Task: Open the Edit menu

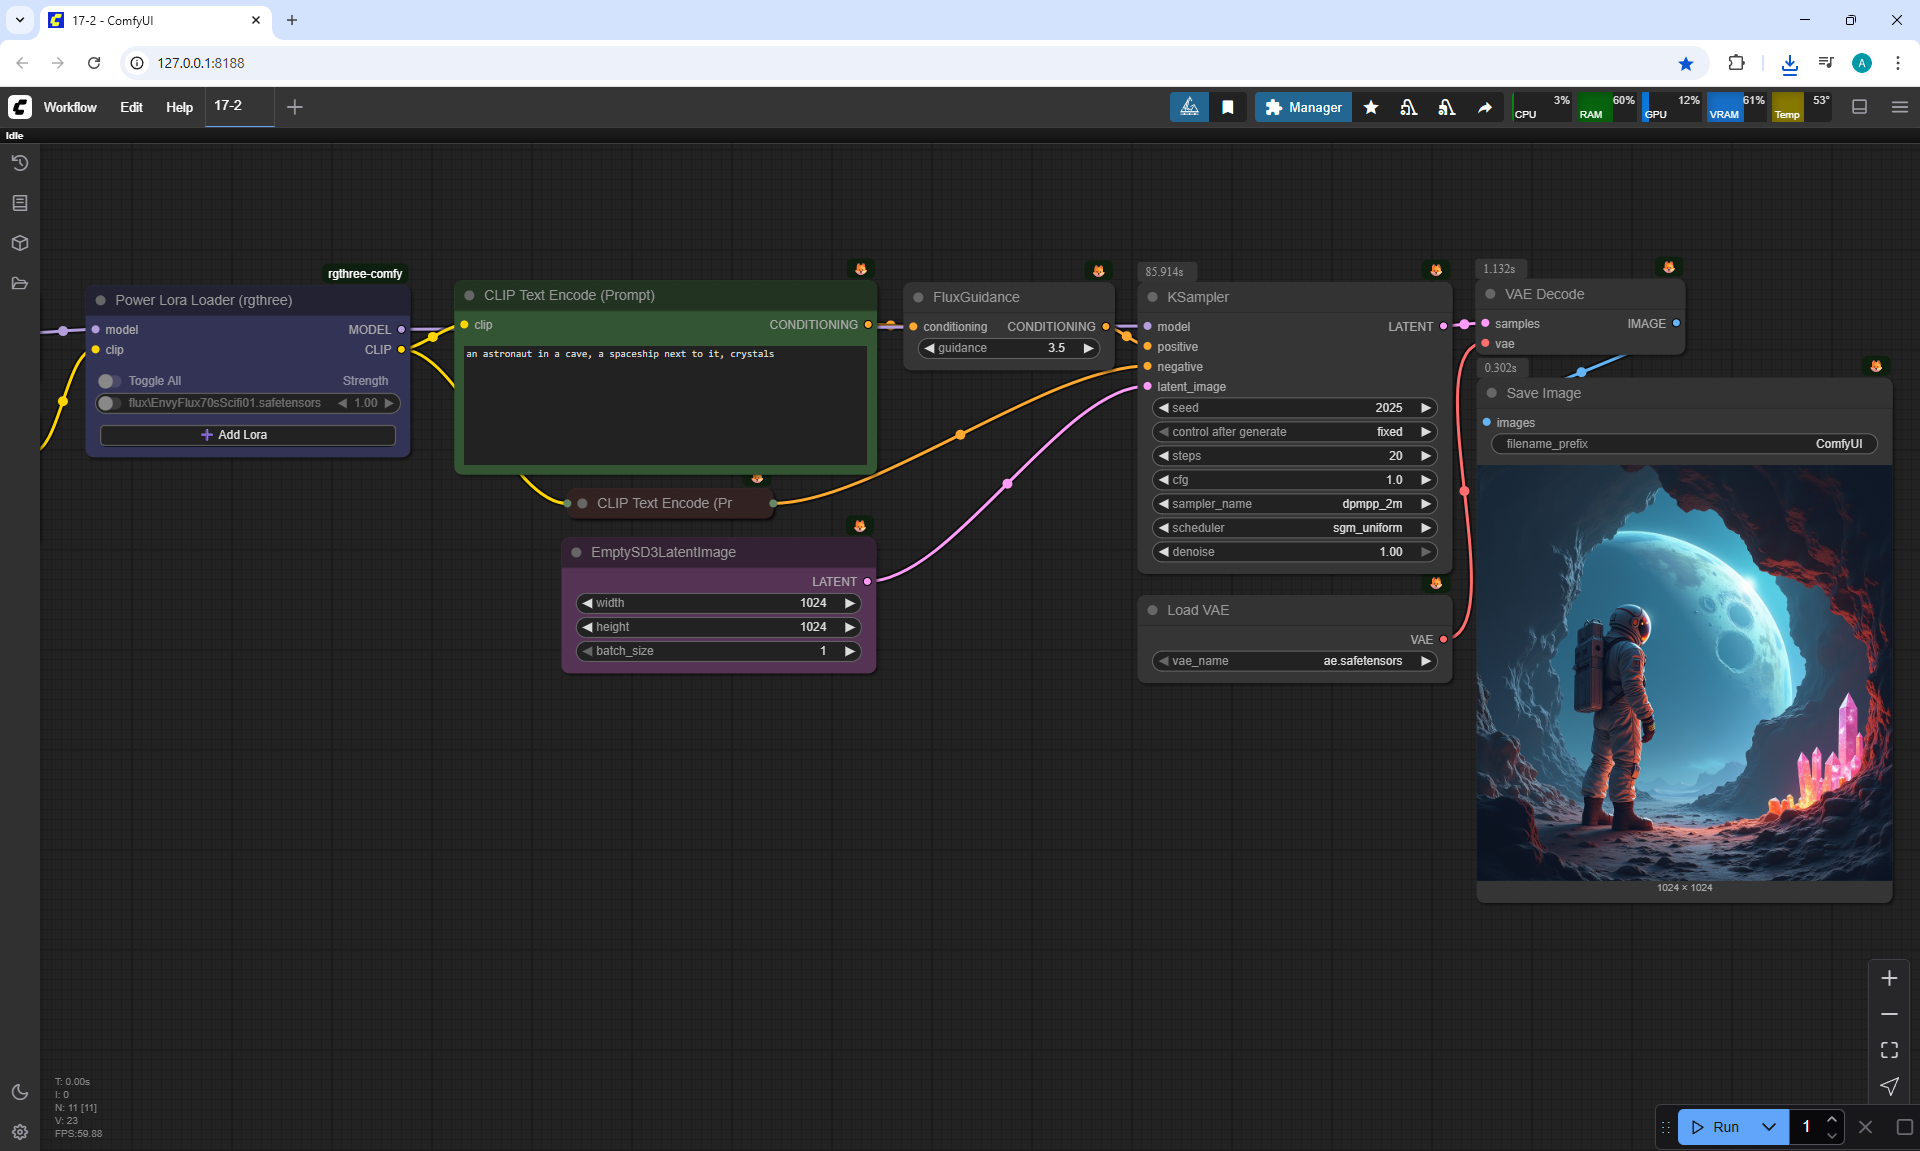Action: [x=131, y=107]
